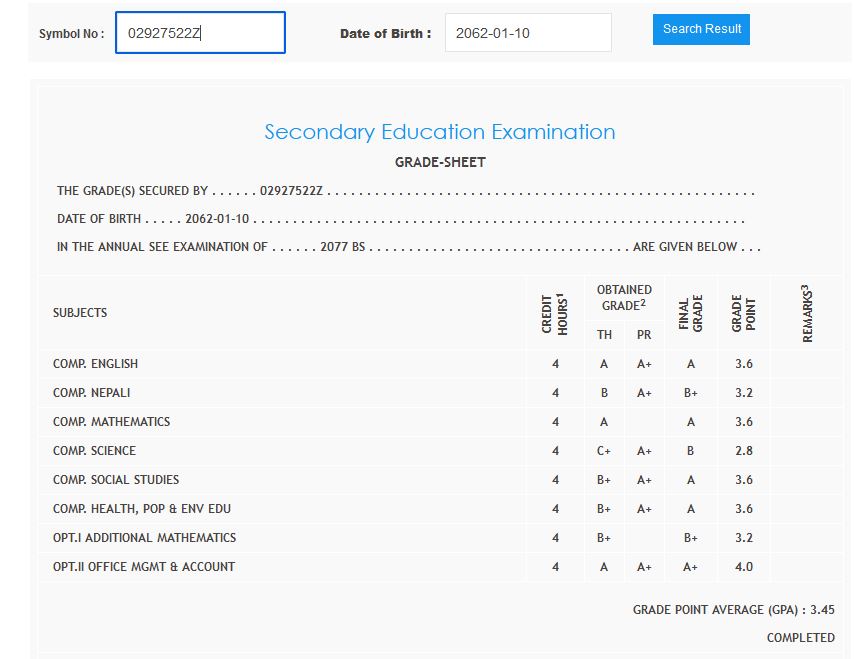Click the SUBJECTS column header
Screen dimensions: 854x659
click(80, 313)
